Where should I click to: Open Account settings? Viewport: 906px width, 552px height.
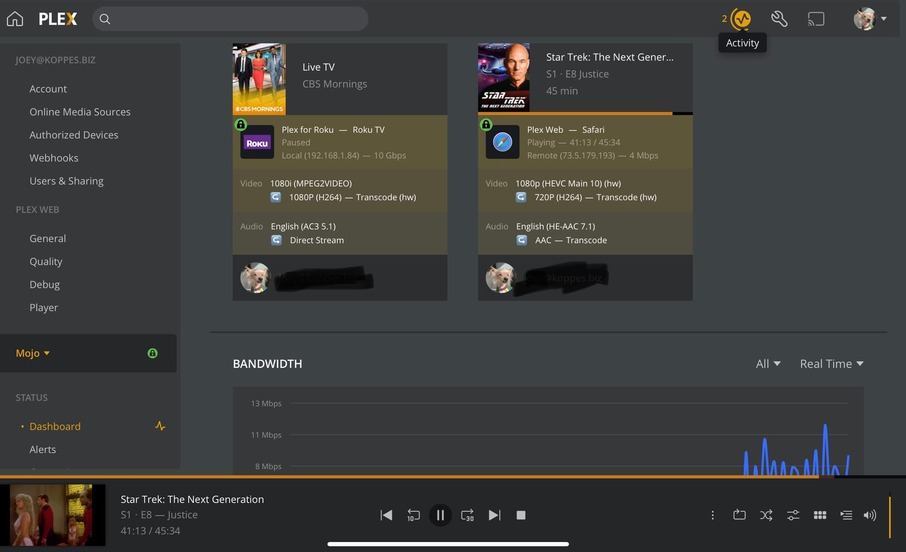click(48, 89)
